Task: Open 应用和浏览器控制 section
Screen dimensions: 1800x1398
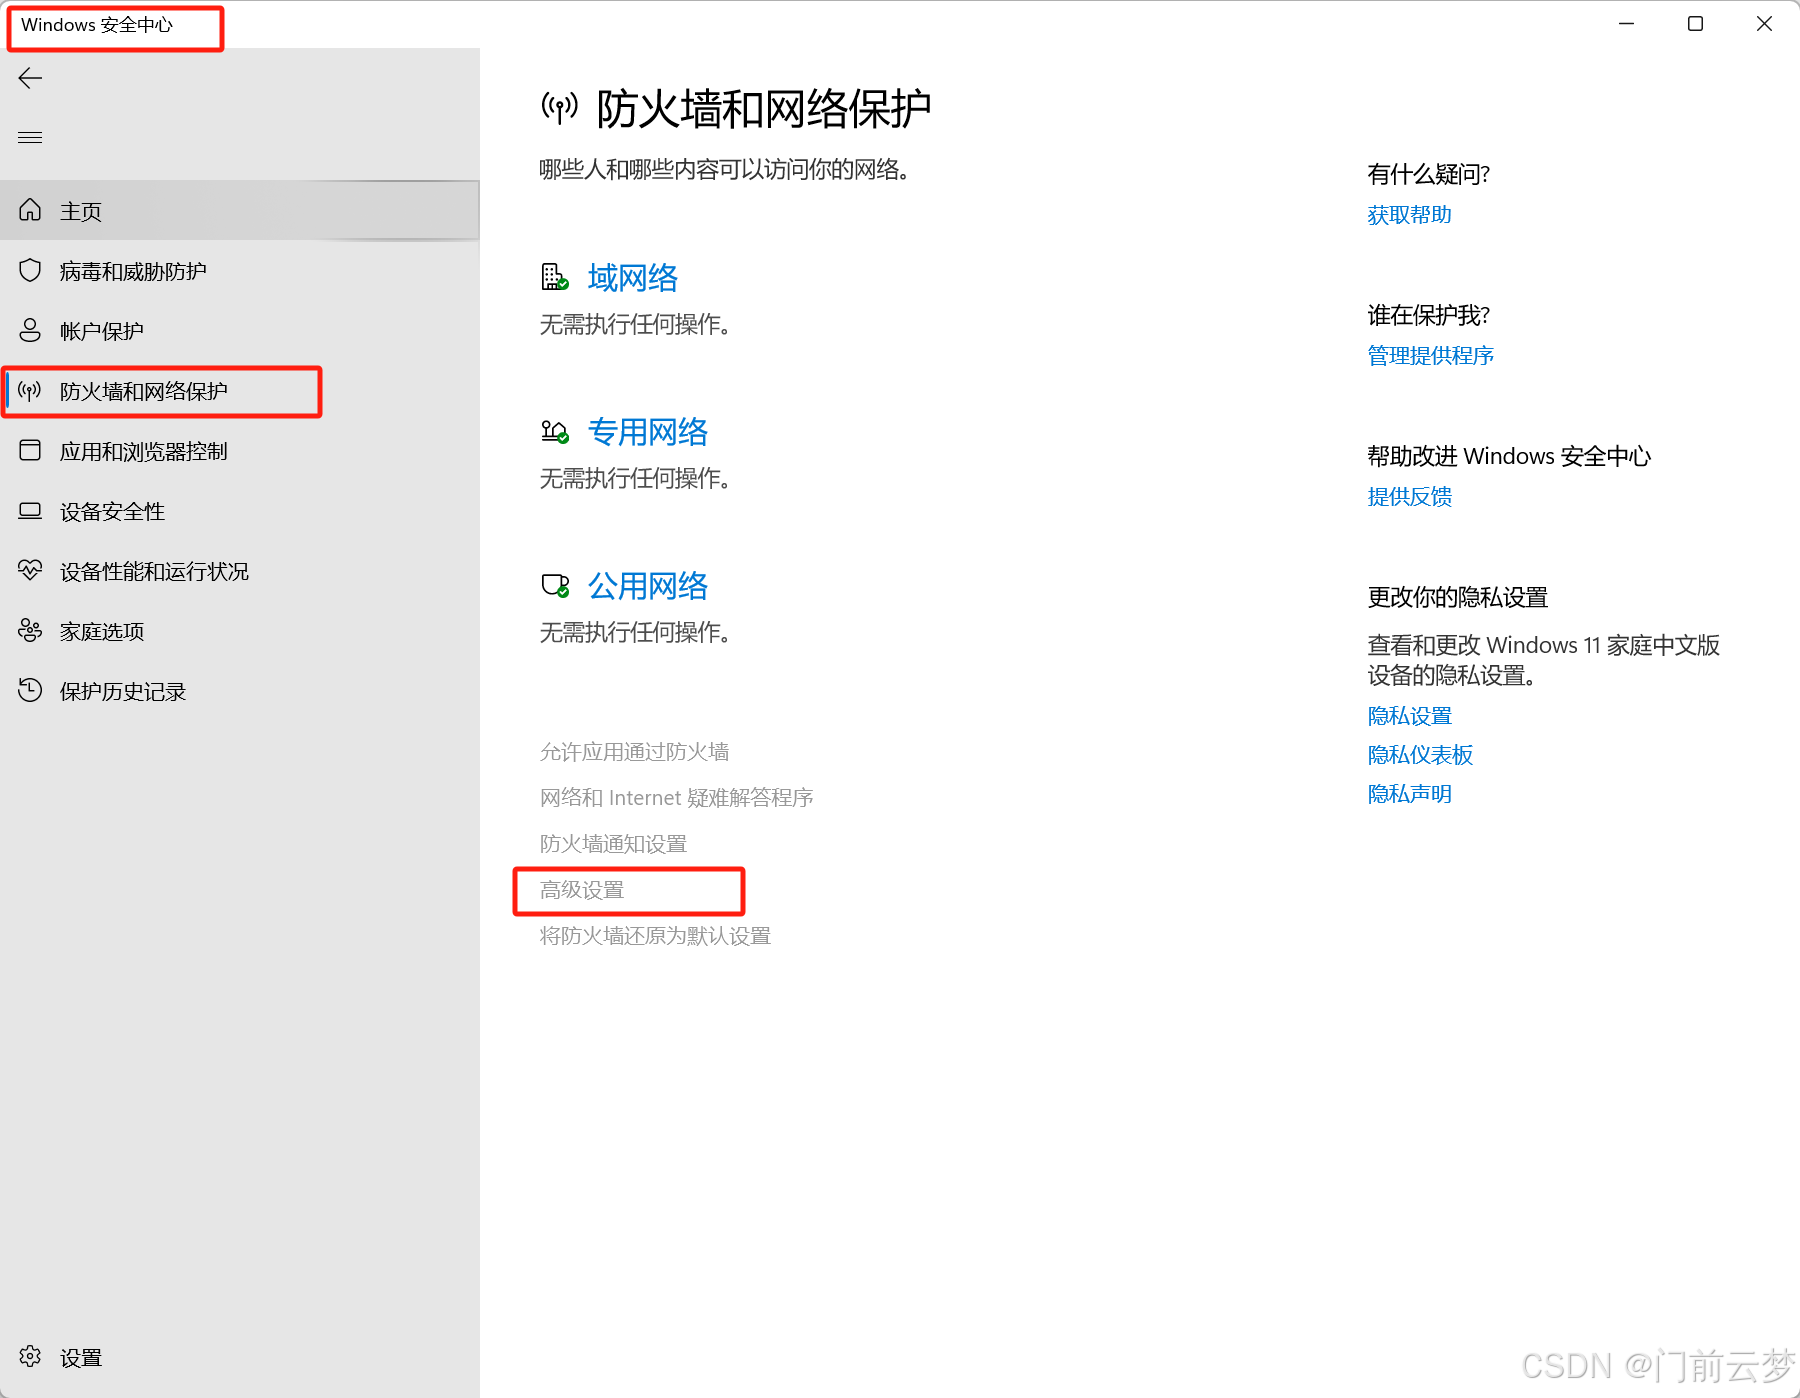Action: click(240, 451)
